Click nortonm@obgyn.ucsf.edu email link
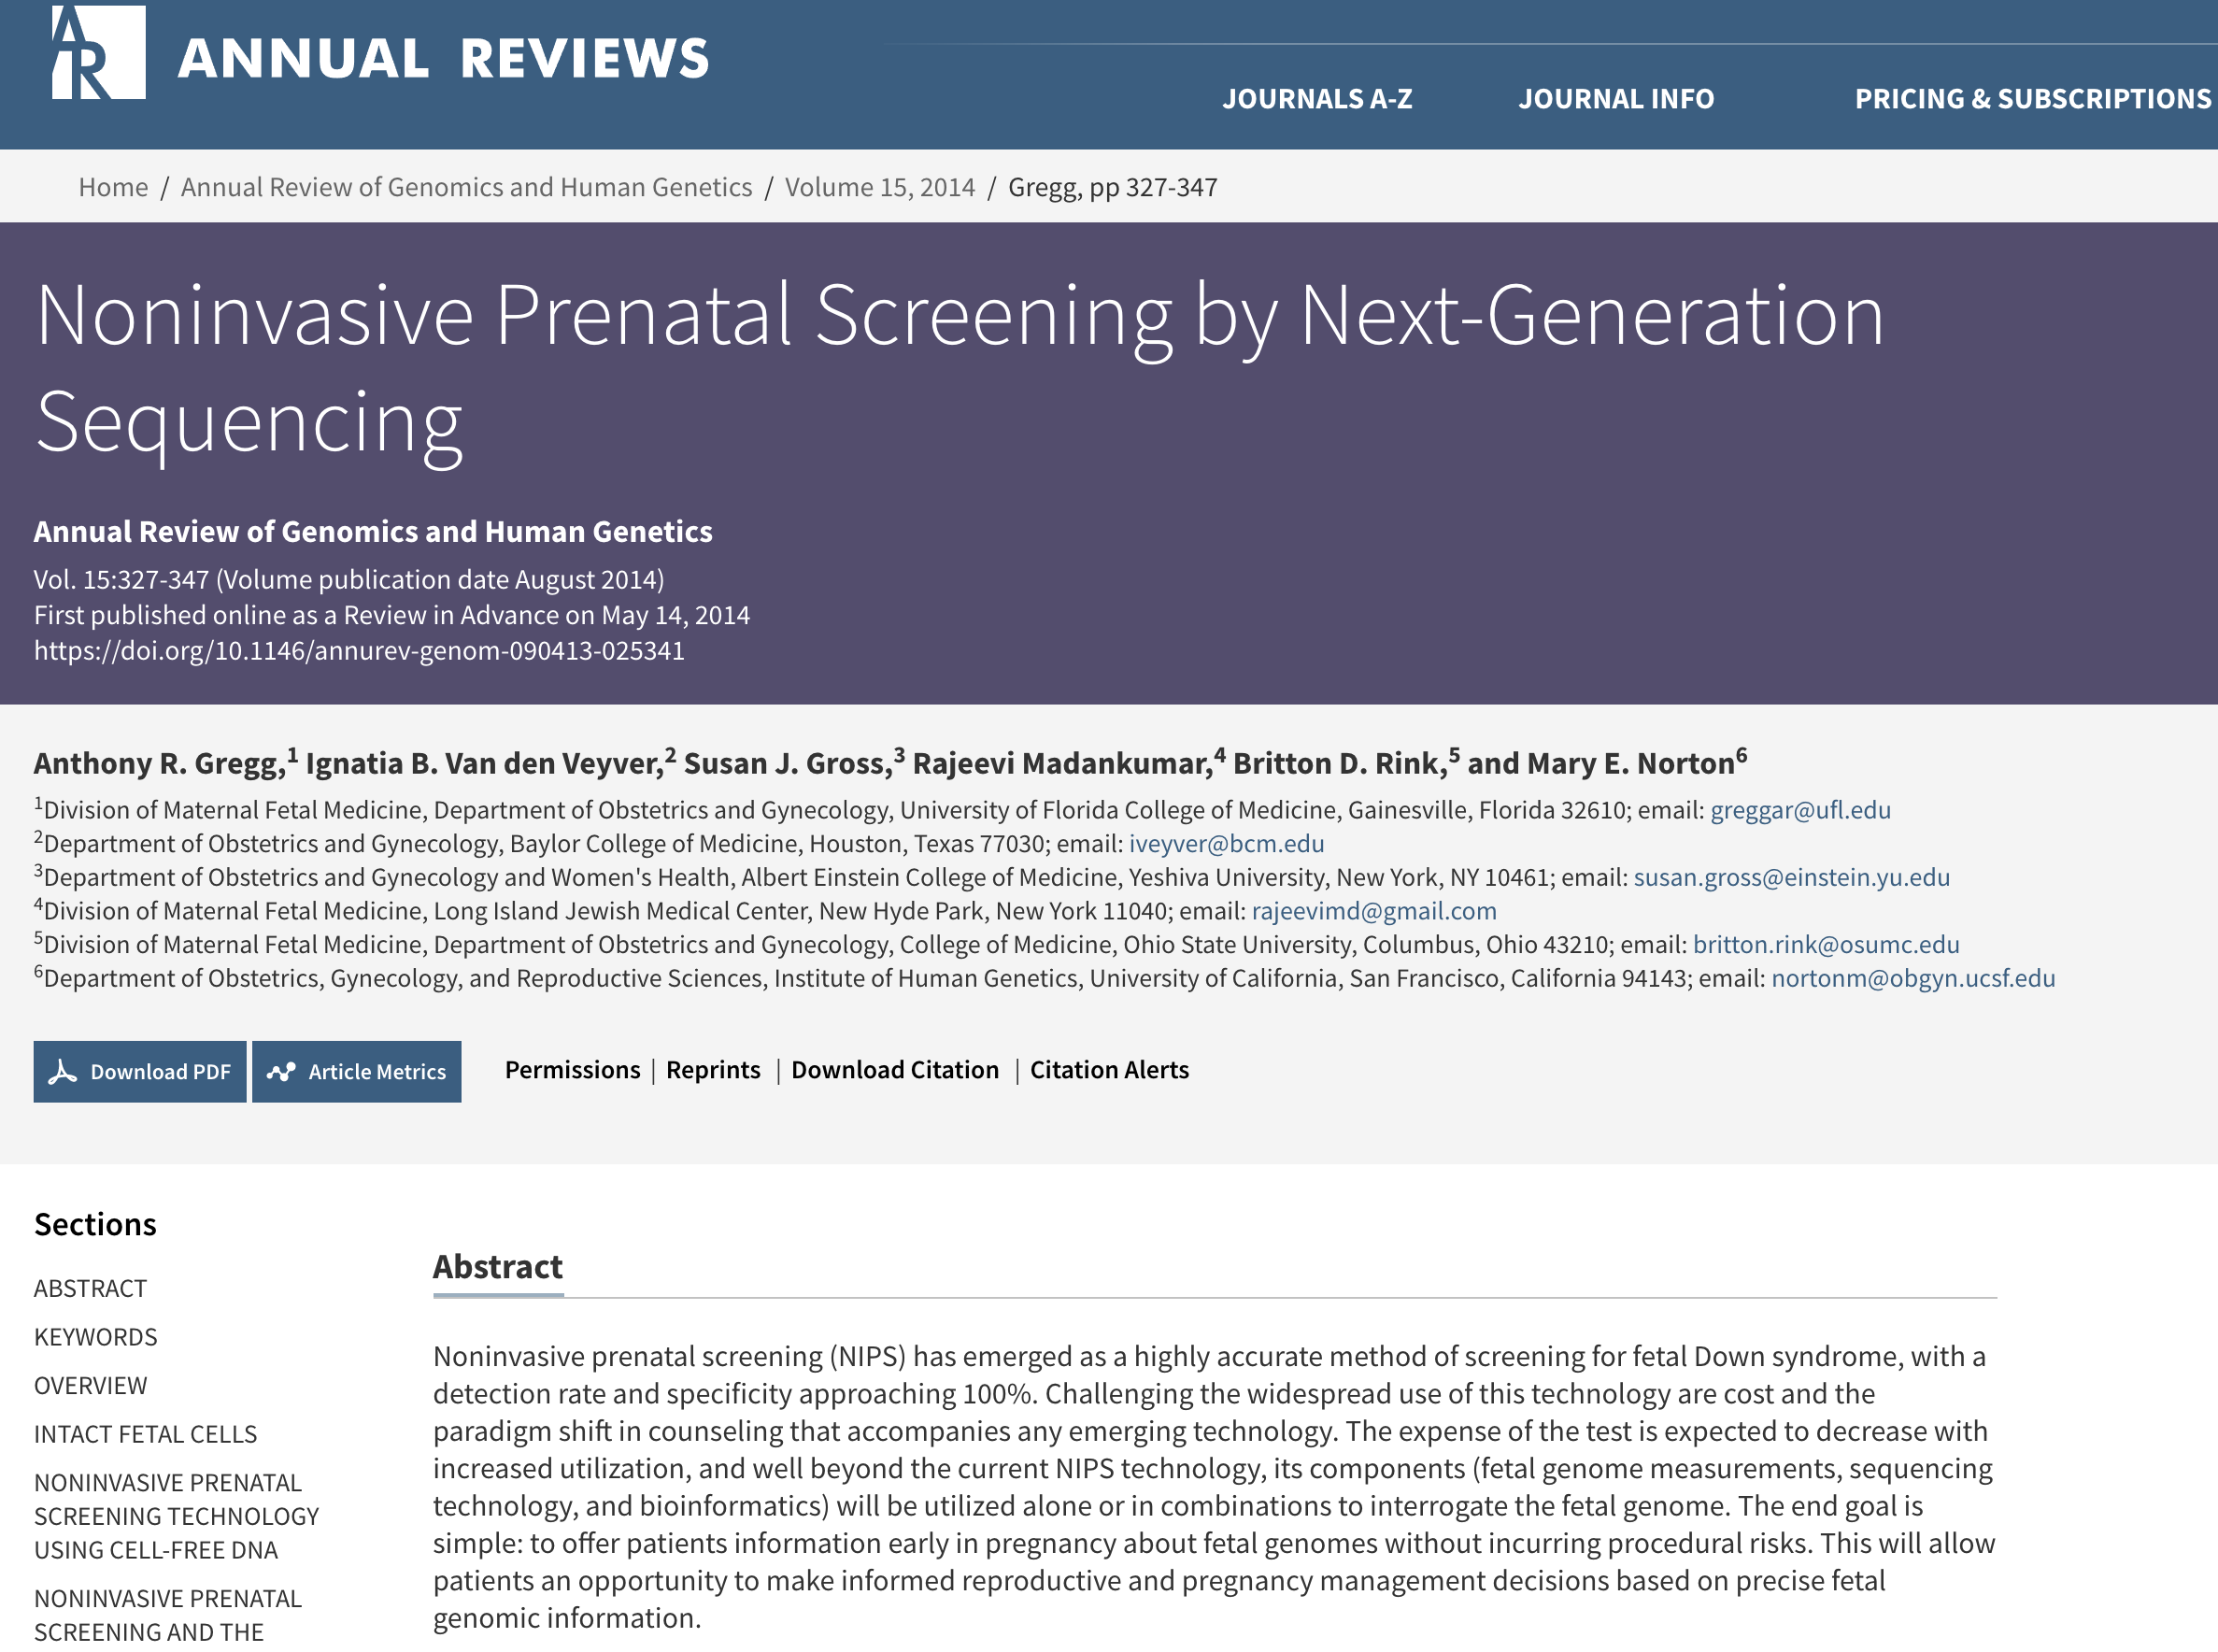The width and height of the screenshot is (2218, 1652). pos(1913,978)
